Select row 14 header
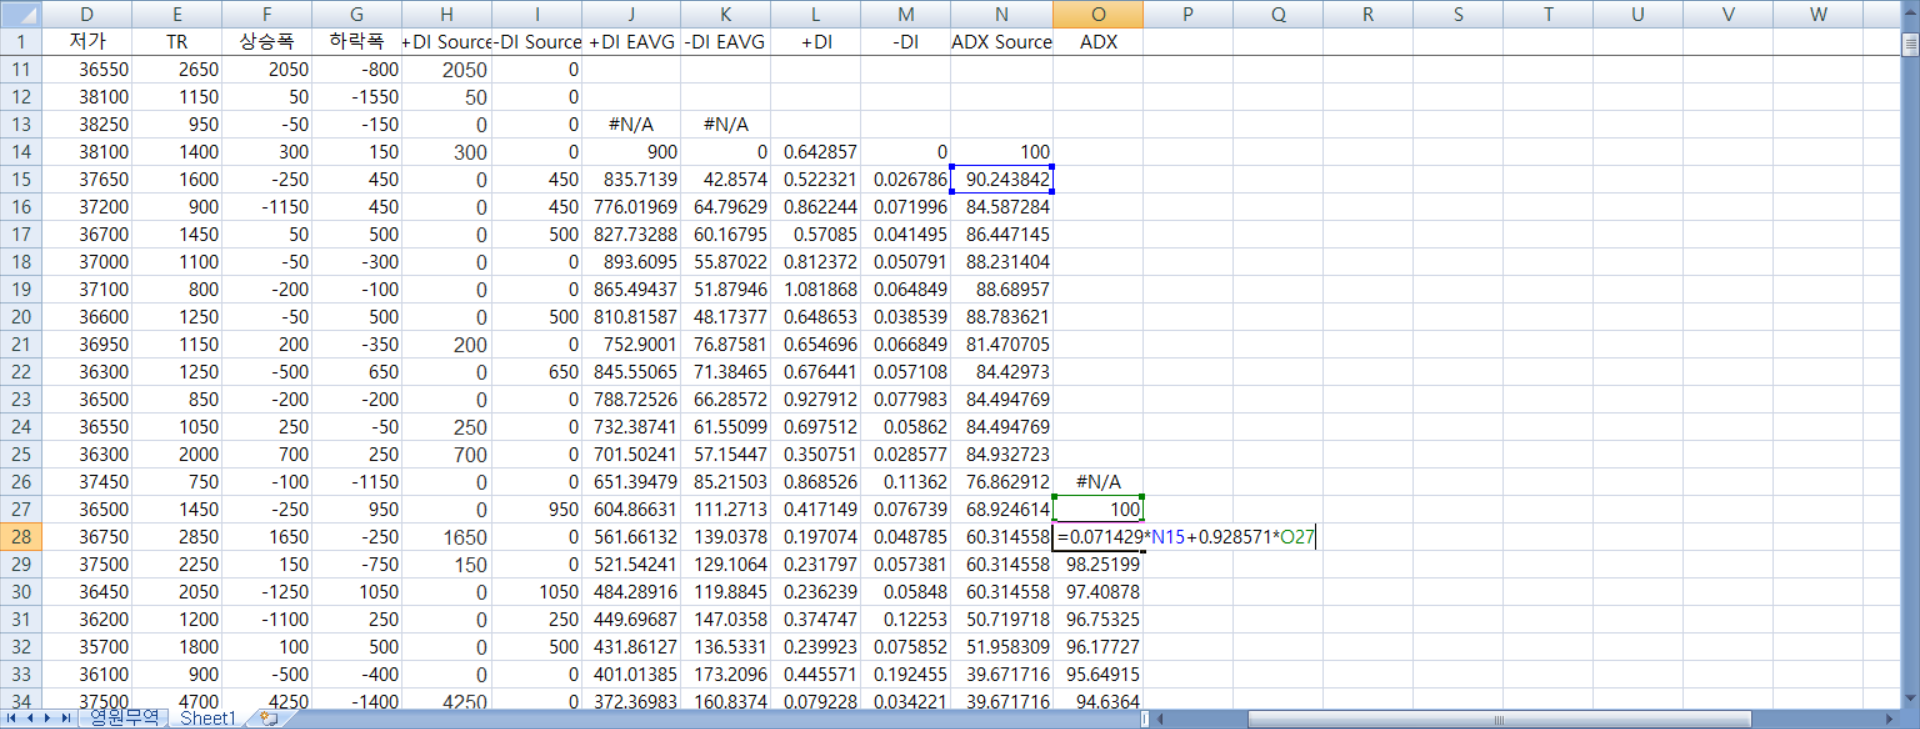1920x729 pixels. [x=20, y=152]
